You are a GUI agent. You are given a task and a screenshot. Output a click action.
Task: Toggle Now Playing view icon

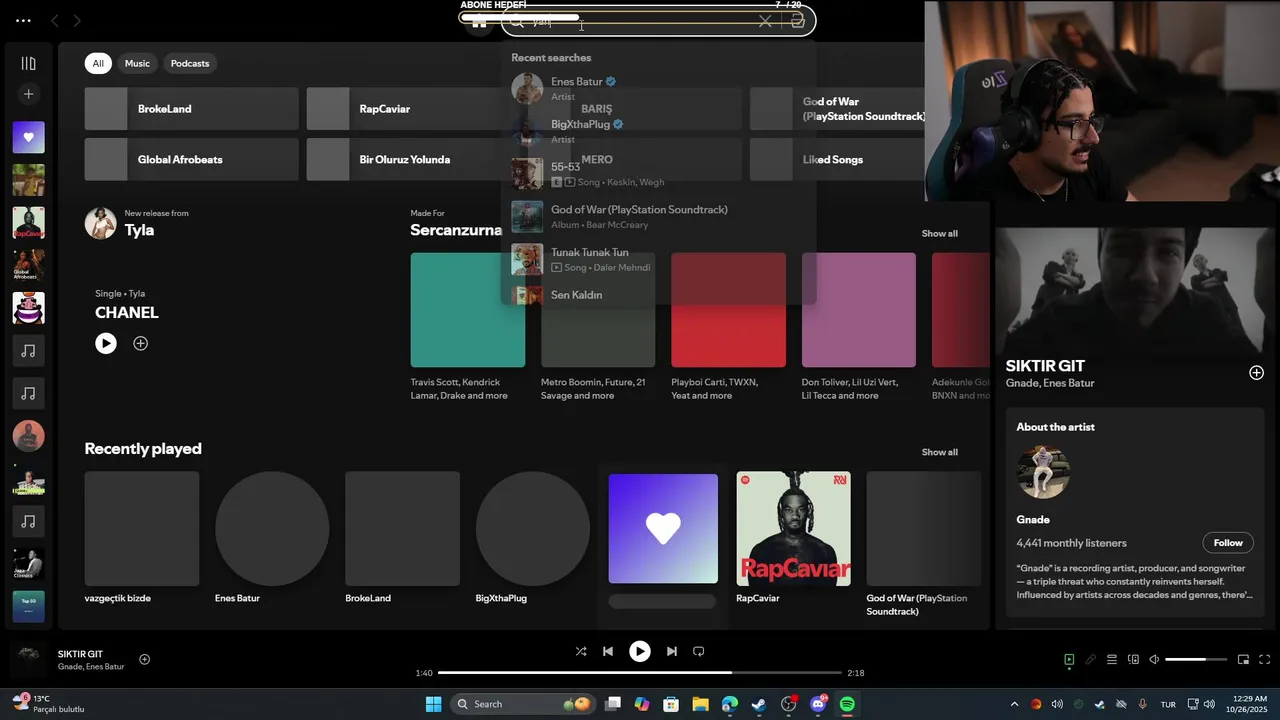[1069, 660]
